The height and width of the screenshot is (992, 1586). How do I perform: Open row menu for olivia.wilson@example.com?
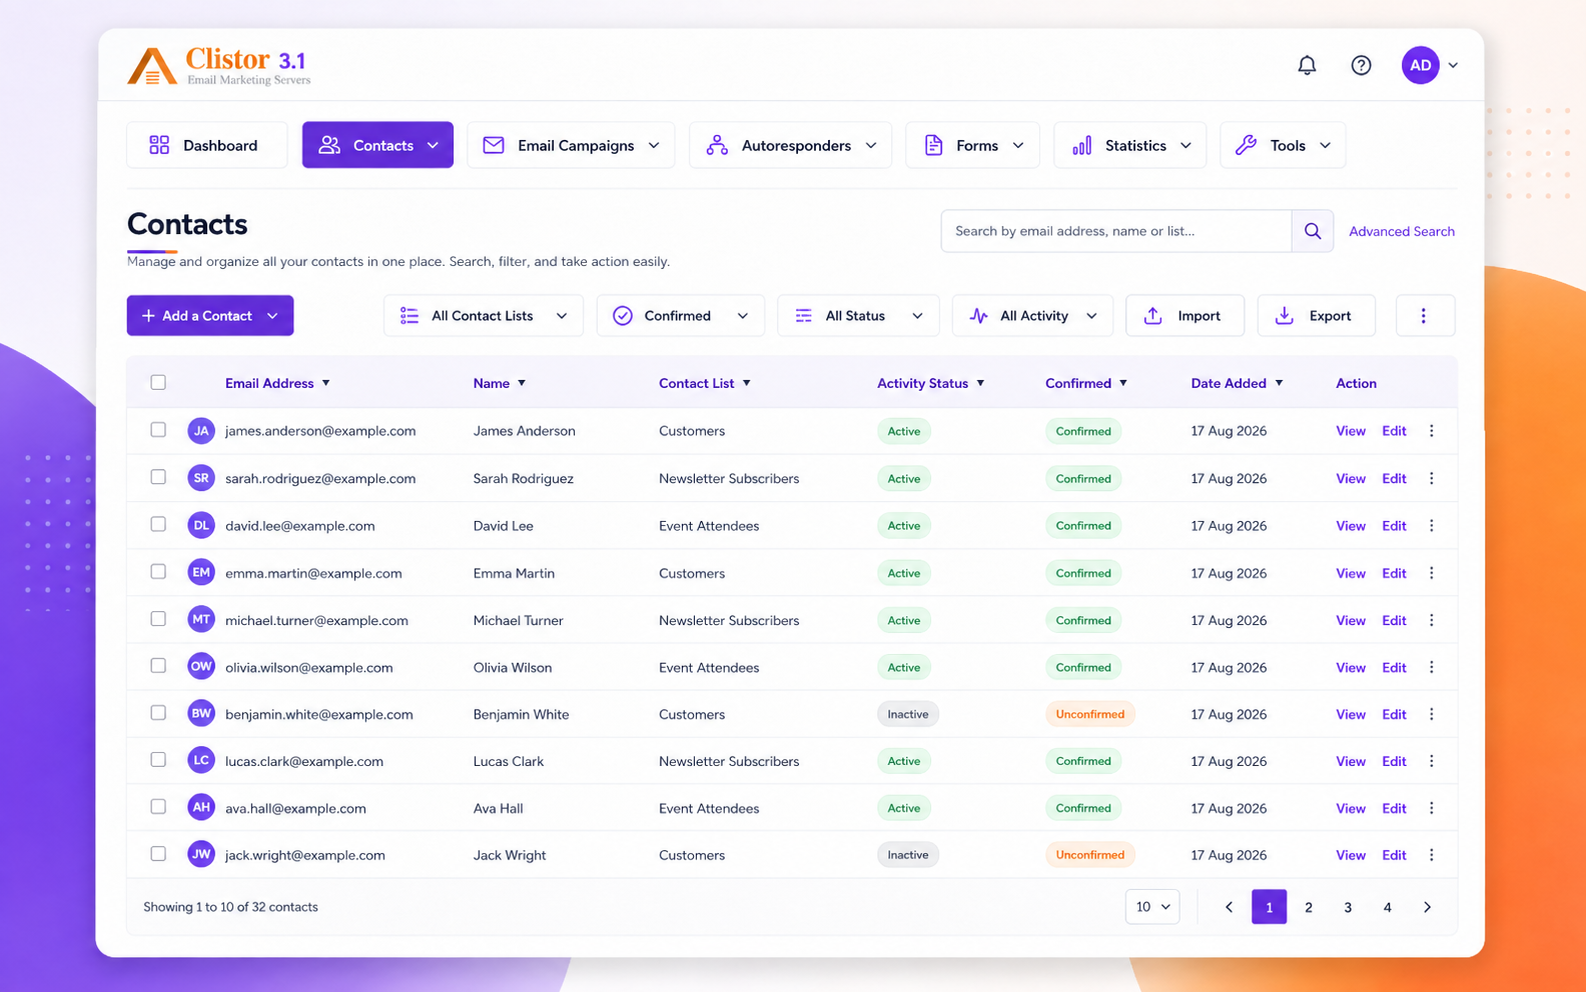[1431, 667]
